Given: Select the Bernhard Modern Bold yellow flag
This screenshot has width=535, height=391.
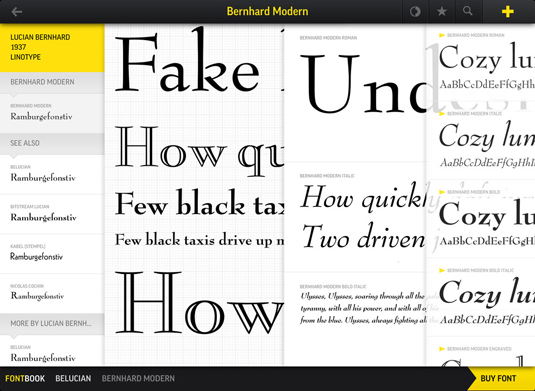Looking at the screenshot, I should tap(442, 192).
